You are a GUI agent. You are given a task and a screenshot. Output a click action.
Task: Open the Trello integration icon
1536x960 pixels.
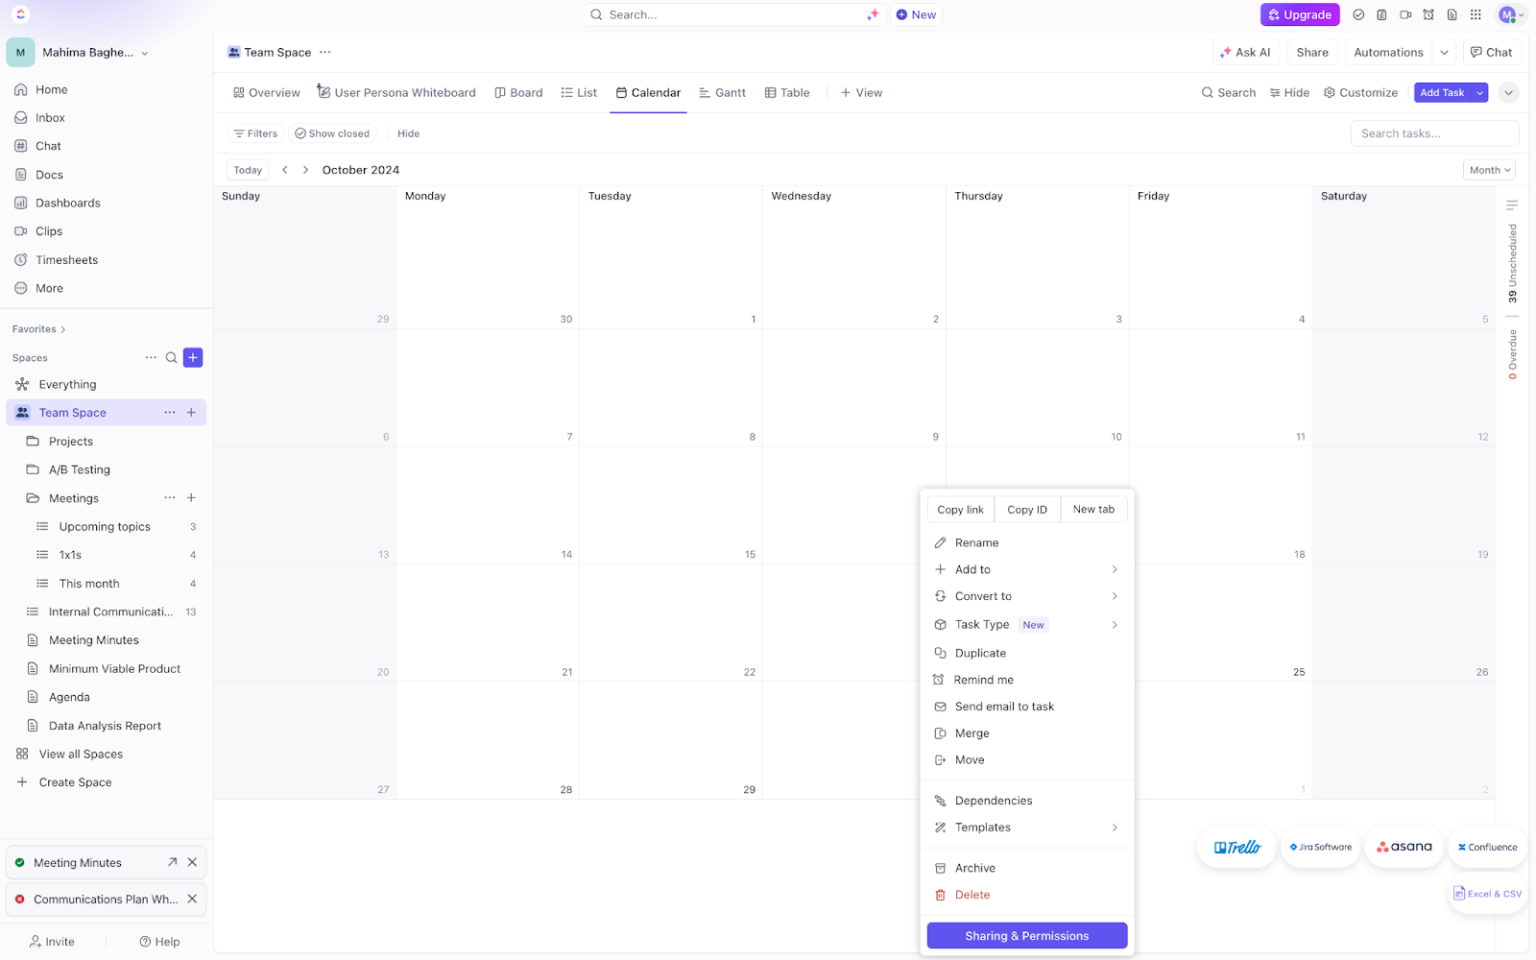pos(1236,847)
